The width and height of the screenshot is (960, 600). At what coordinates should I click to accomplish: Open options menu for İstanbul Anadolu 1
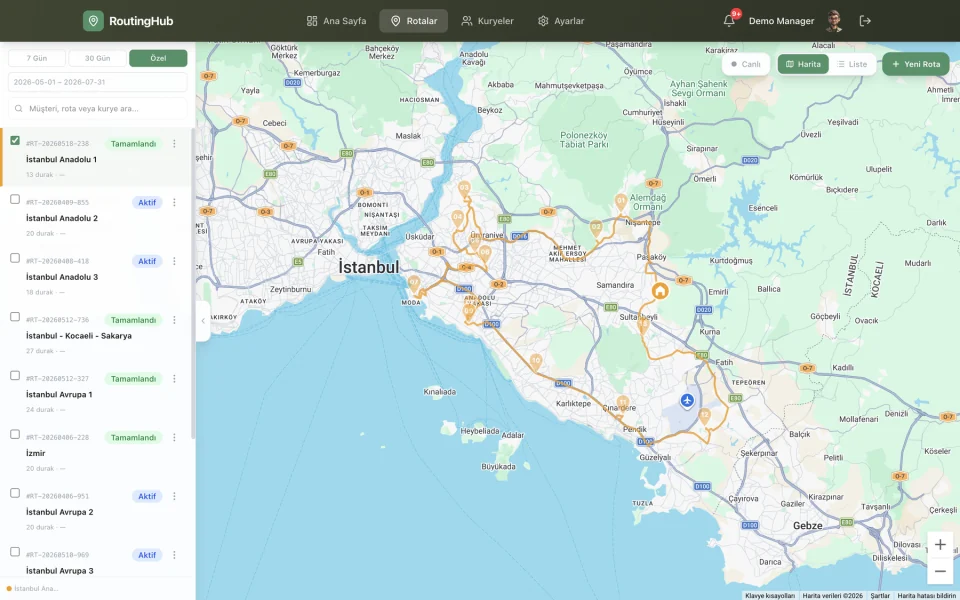click(174, 144)
